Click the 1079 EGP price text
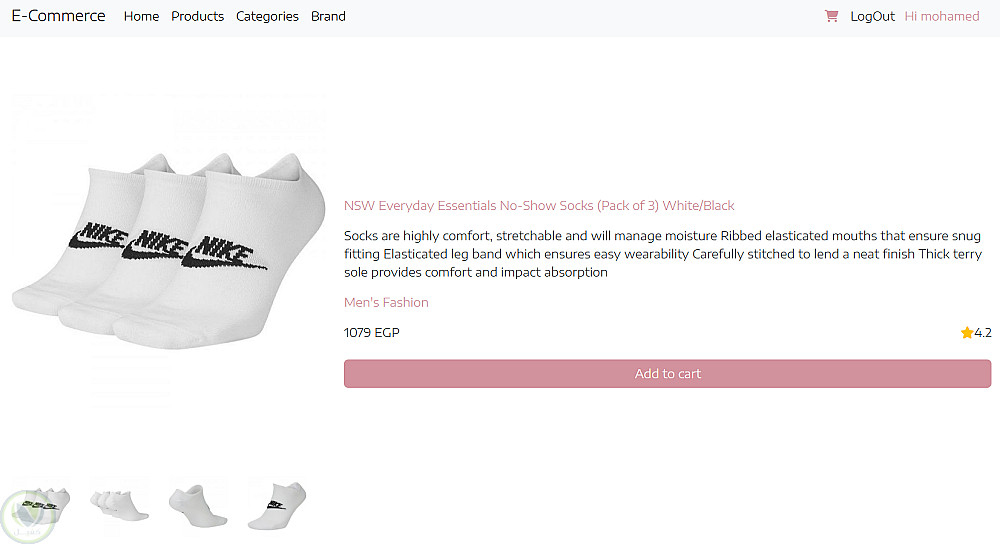The height and width of the screenshot is (544, 1000). [371, 333]
